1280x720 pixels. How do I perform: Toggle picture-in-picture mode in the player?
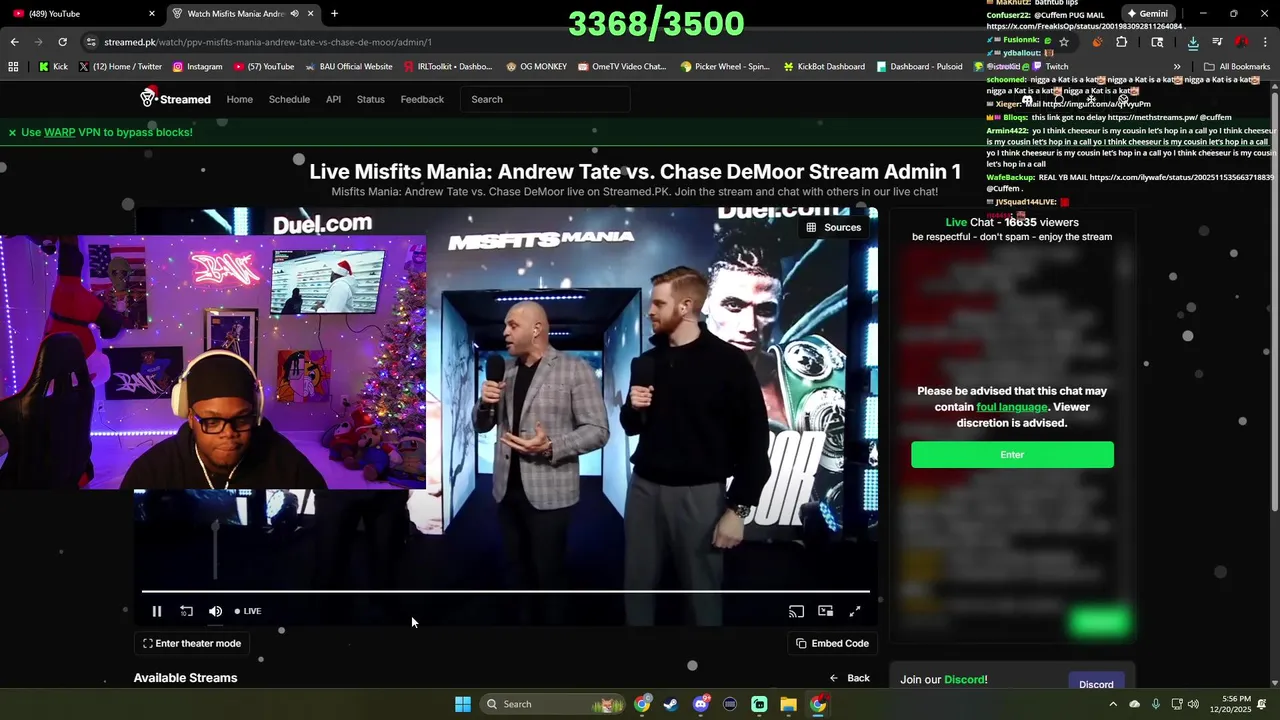825,611
